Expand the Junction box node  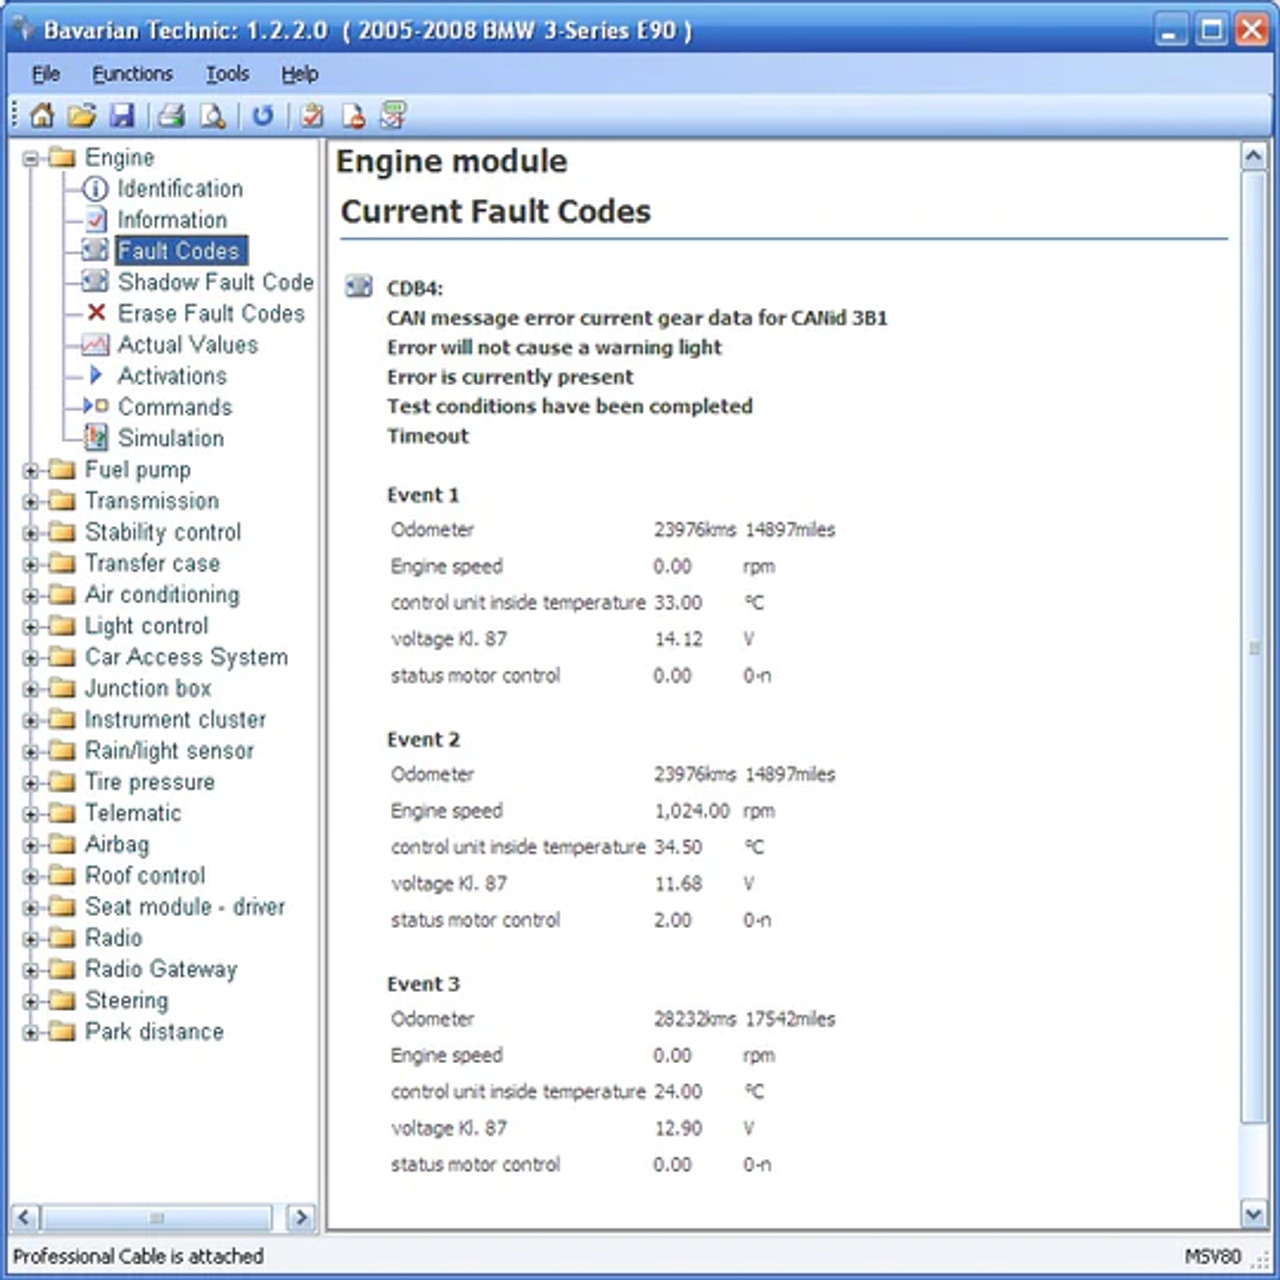[31, 689]
